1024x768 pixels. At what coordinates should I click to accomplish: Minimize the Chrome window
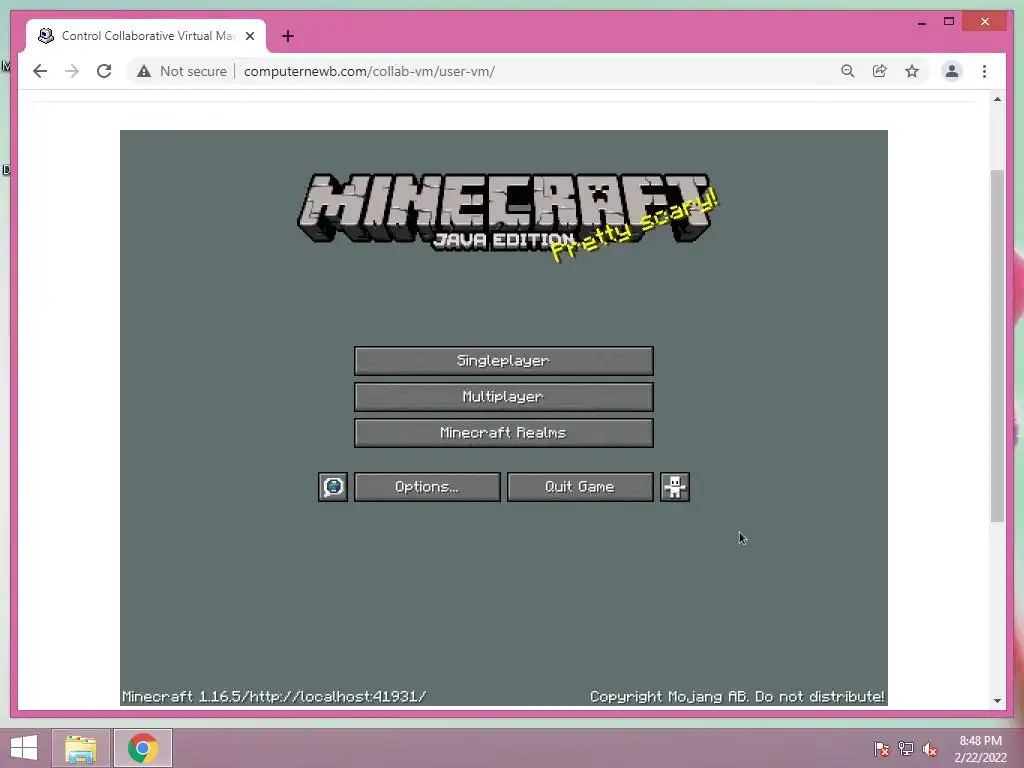(921, 22)
